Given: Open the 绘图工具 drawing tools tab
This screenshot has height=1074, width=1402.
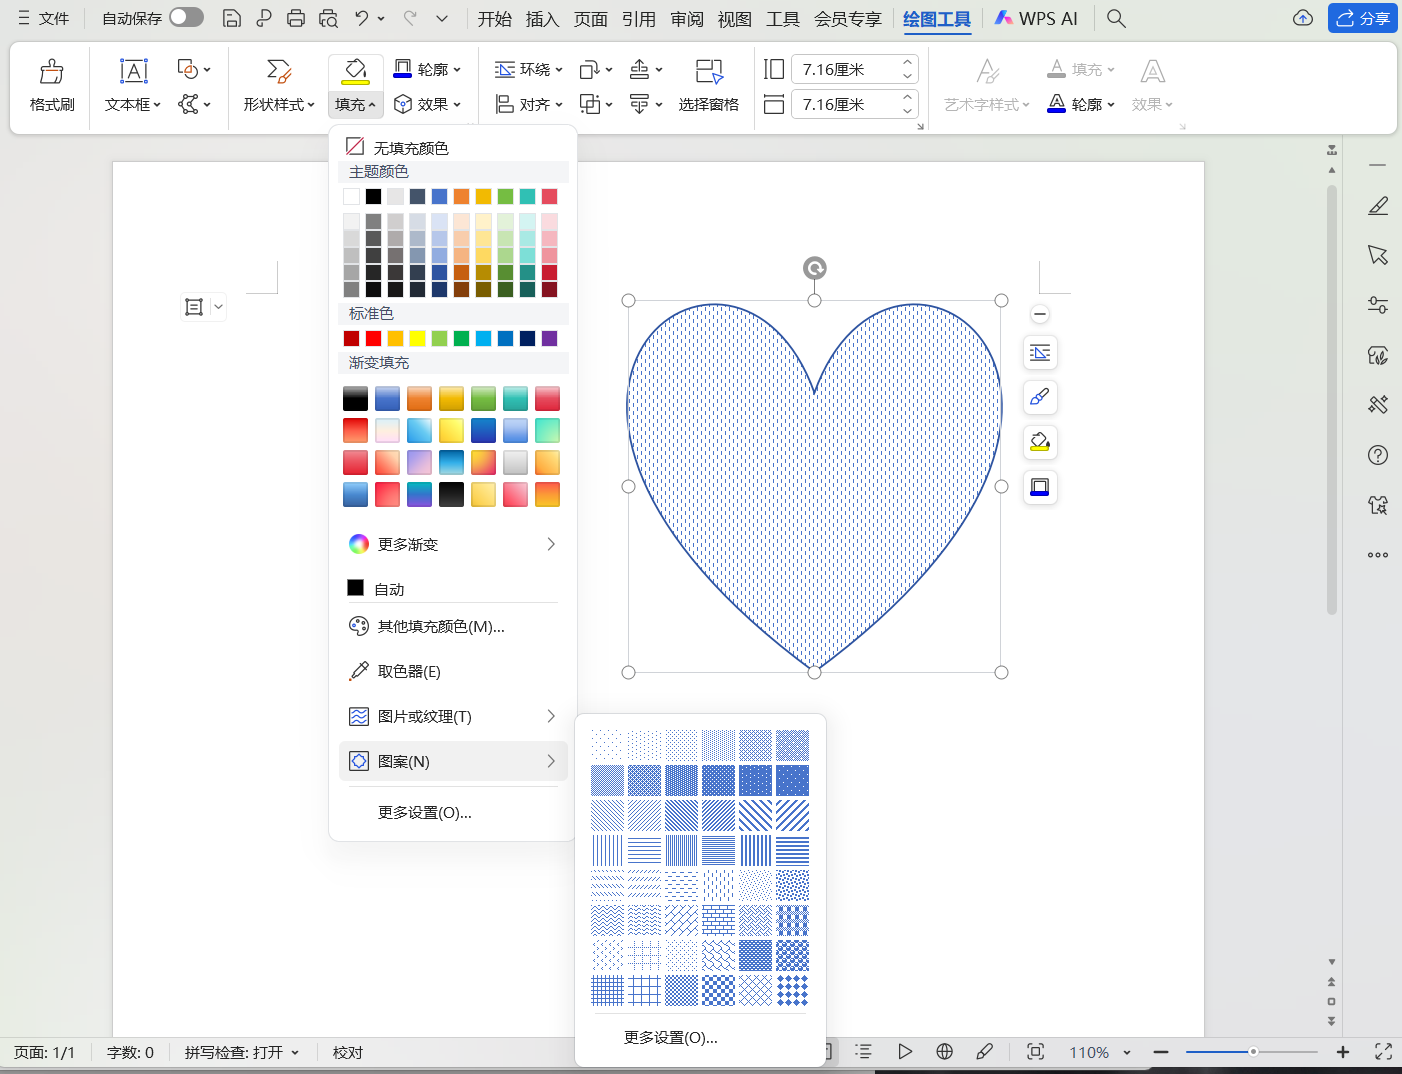Looking at the screenshot, I should tap(937, 17).
